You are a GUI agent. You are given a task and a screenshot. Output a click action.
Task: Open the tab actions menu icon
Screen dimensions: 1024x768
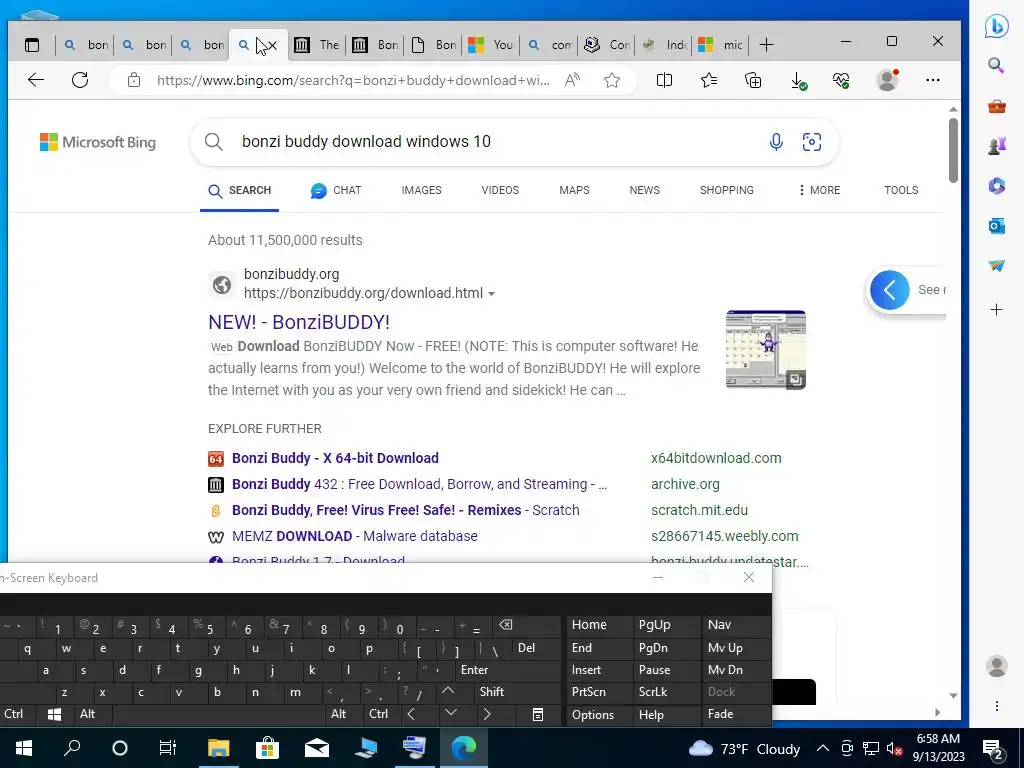tap(32, 45)
